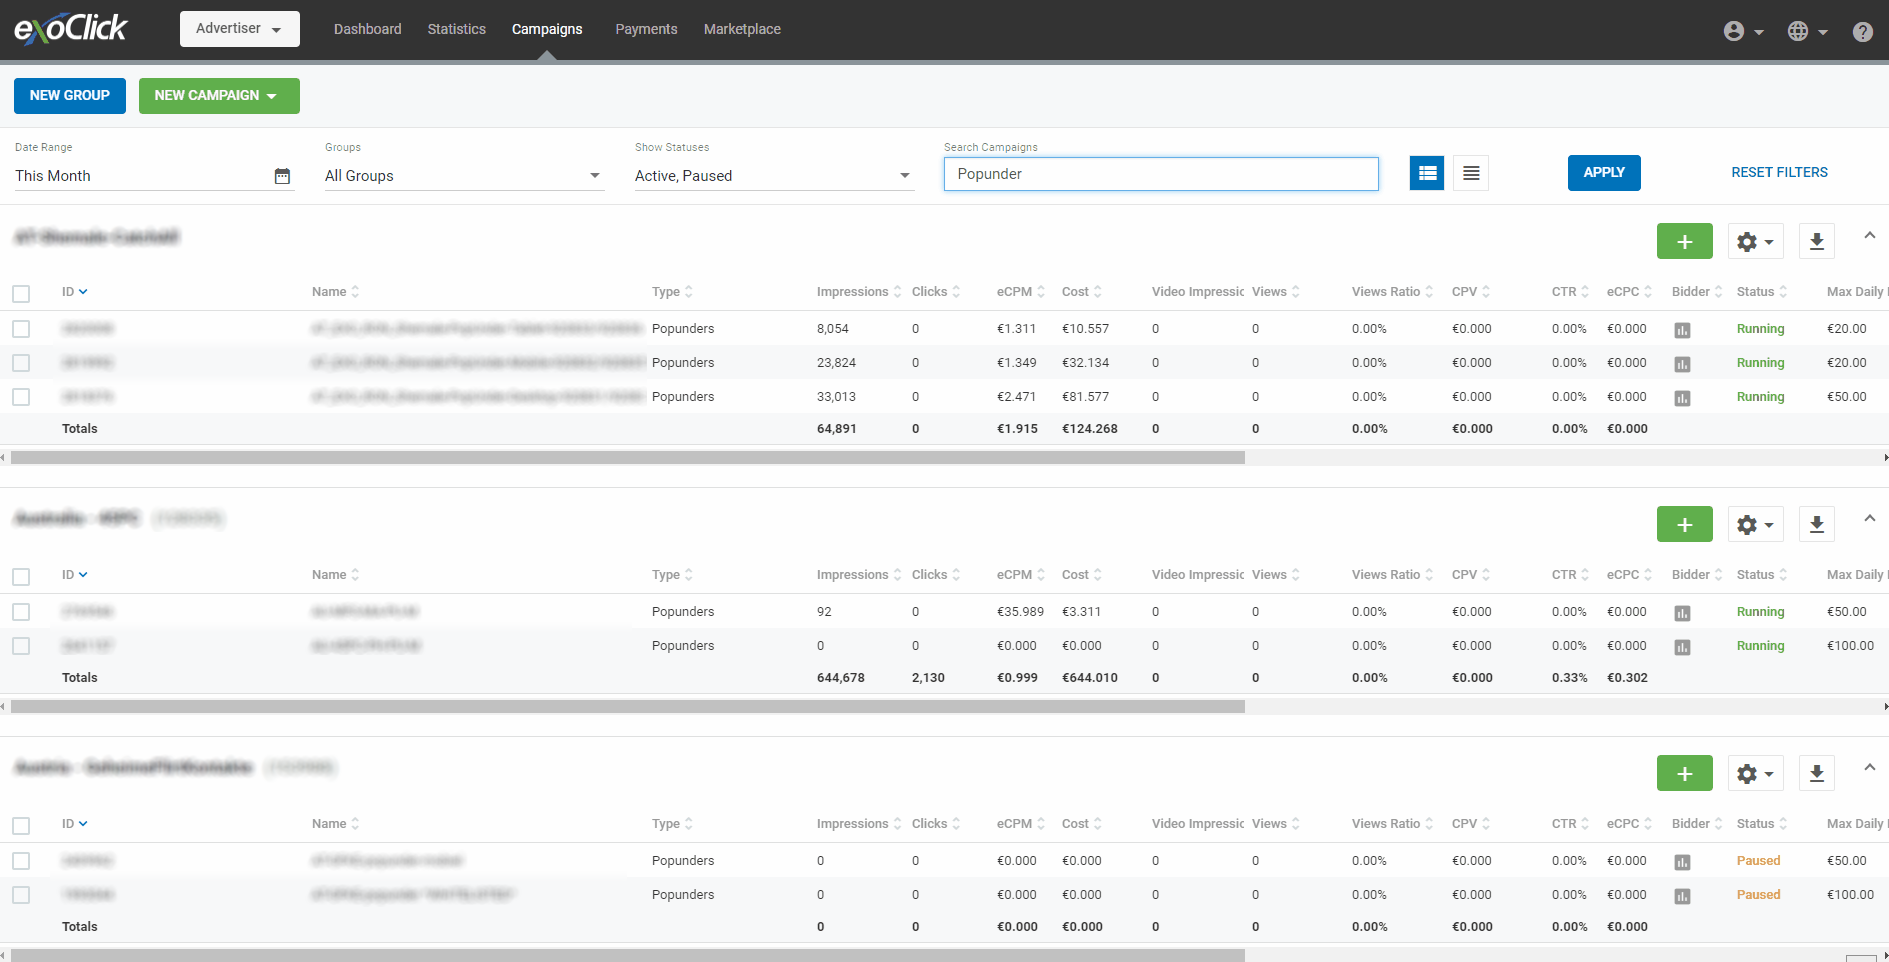Open the Show Statuses dropdown
This screenshot has width=1889, height=962.
[774, 176]
